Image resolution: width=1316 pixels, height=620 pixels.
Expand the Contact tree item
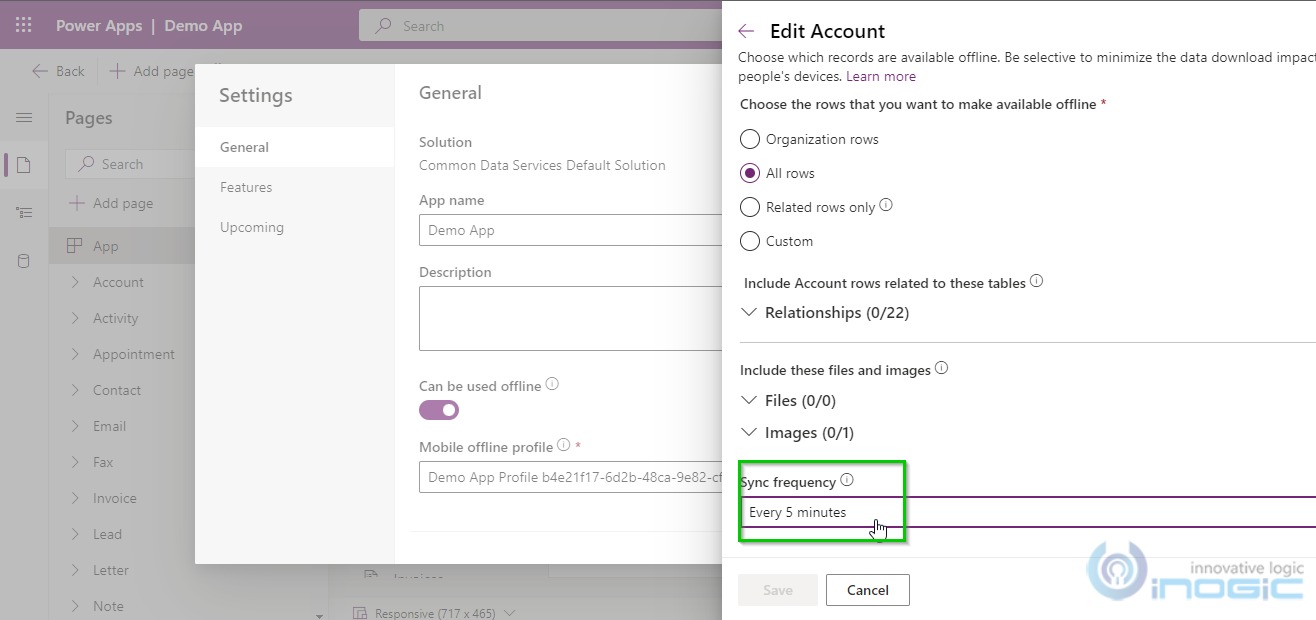(x=75, y=390)
